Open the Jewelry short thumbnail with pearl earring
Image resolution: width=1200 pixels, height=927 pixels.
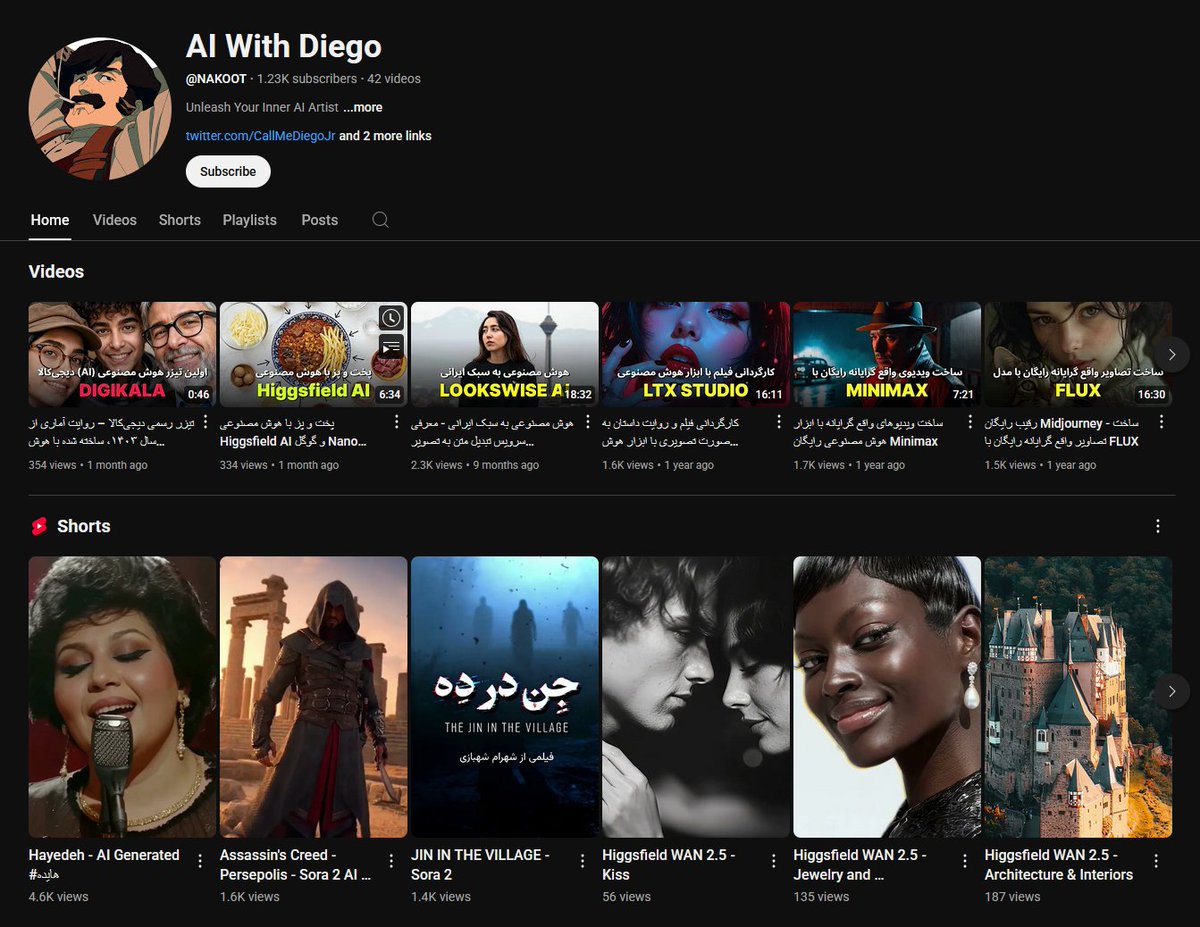[887, 697]
